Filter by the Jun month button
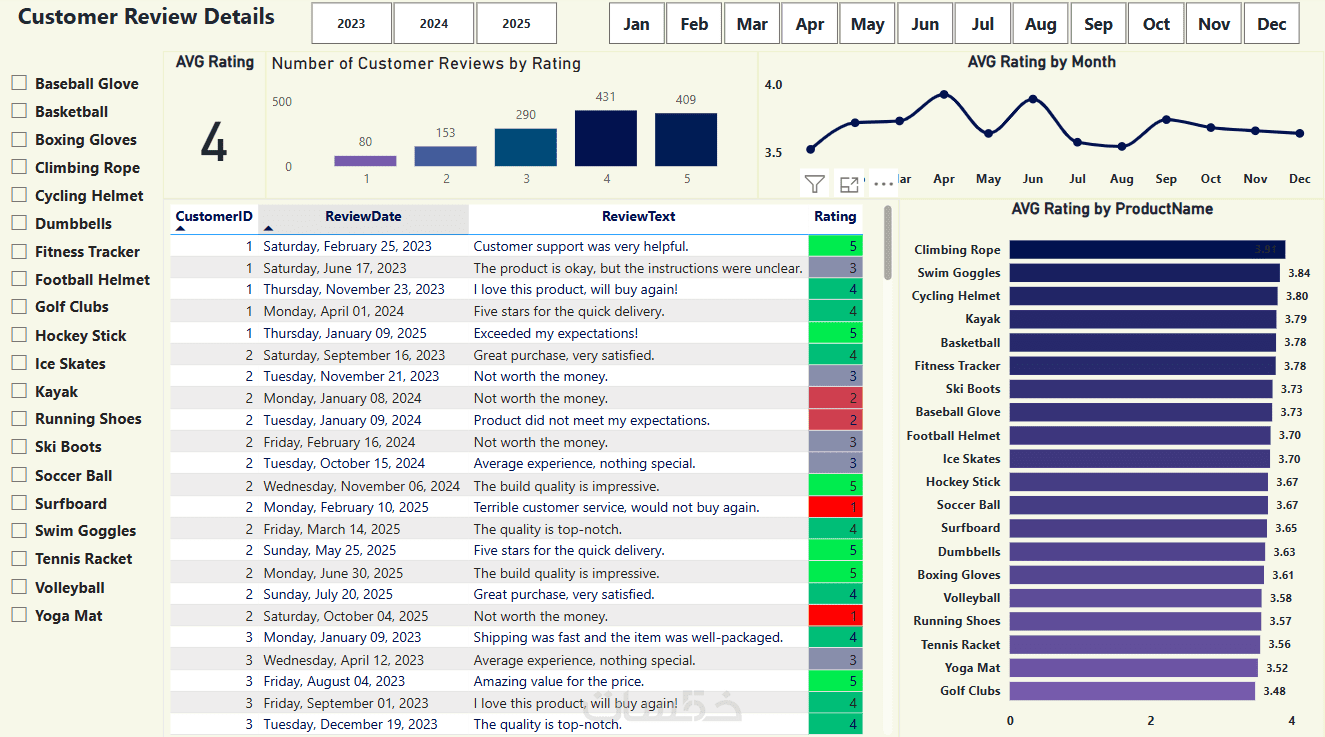 click(925, 24)
